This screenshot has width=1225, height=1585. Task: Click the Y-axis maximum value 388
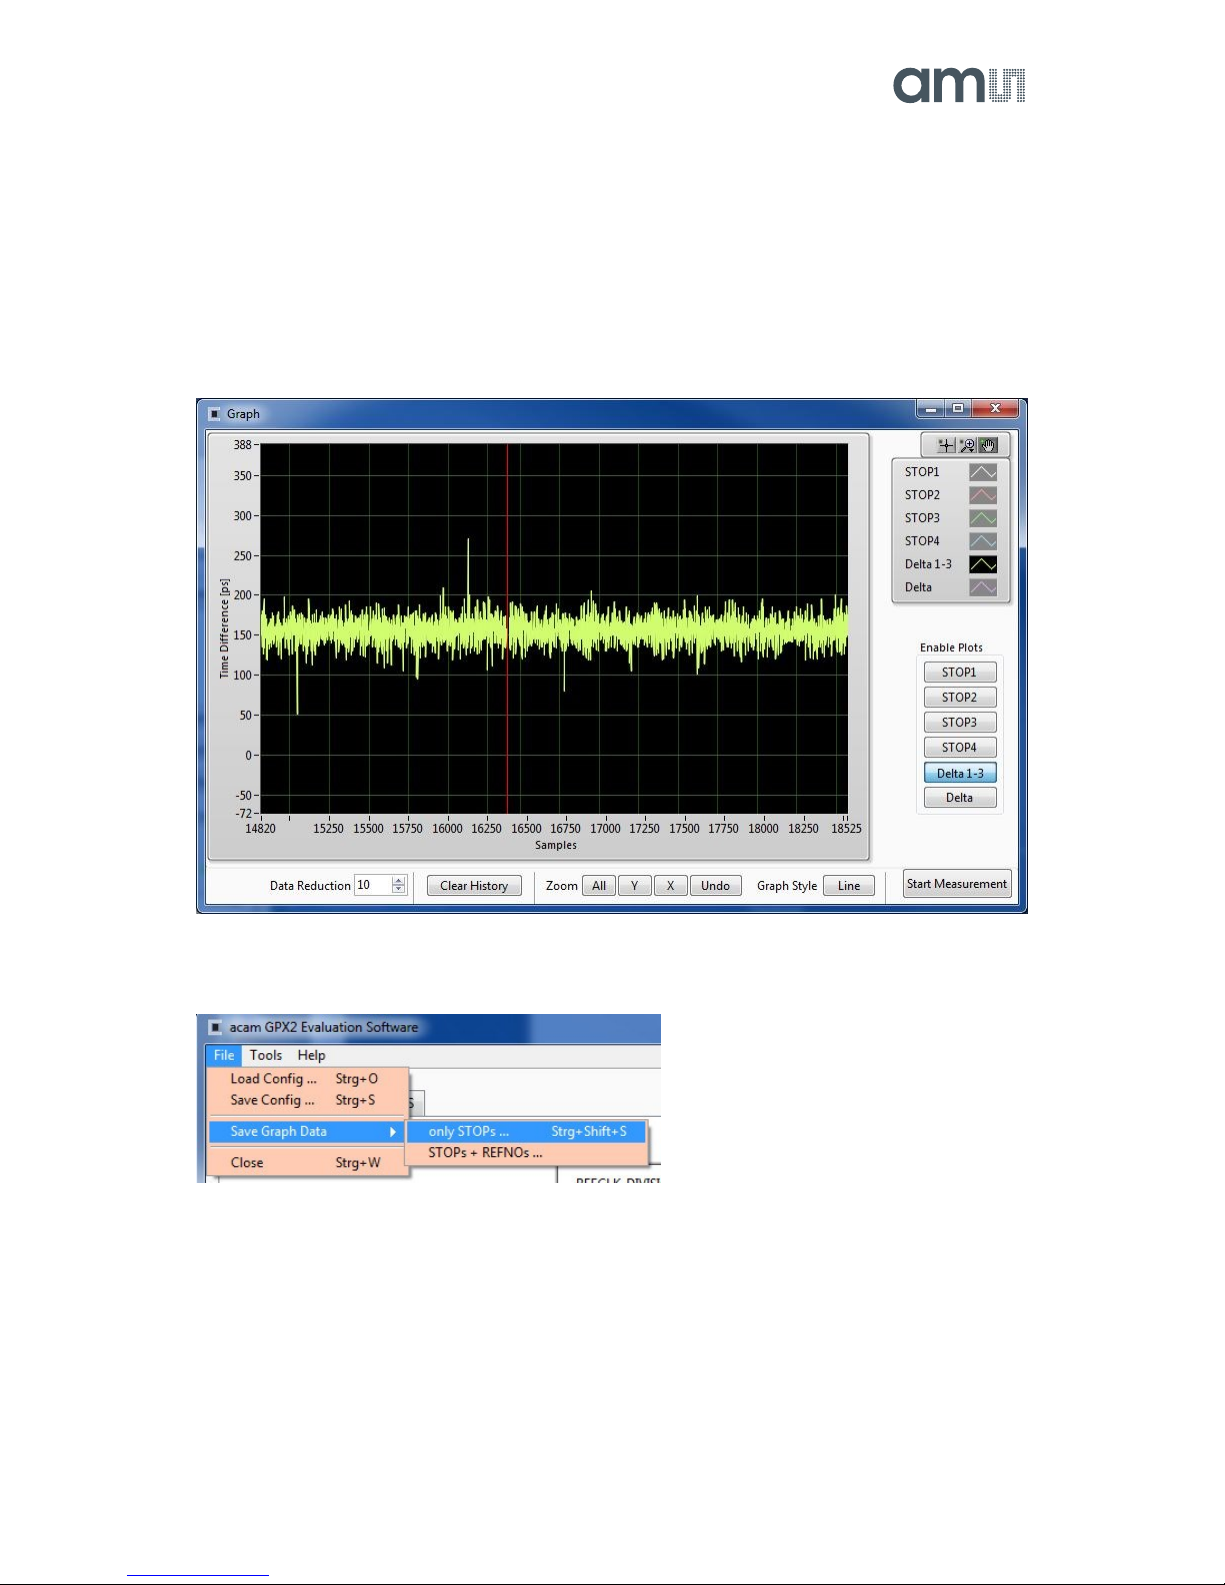(243, 445)
